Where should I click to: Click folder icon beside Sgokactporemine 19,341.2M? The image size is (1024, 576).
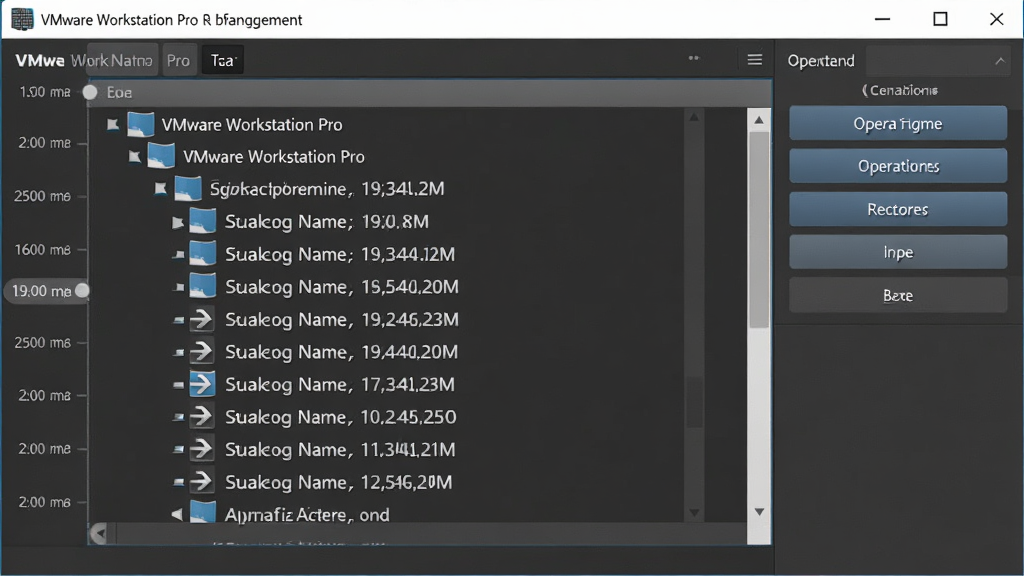click(188, 189)
